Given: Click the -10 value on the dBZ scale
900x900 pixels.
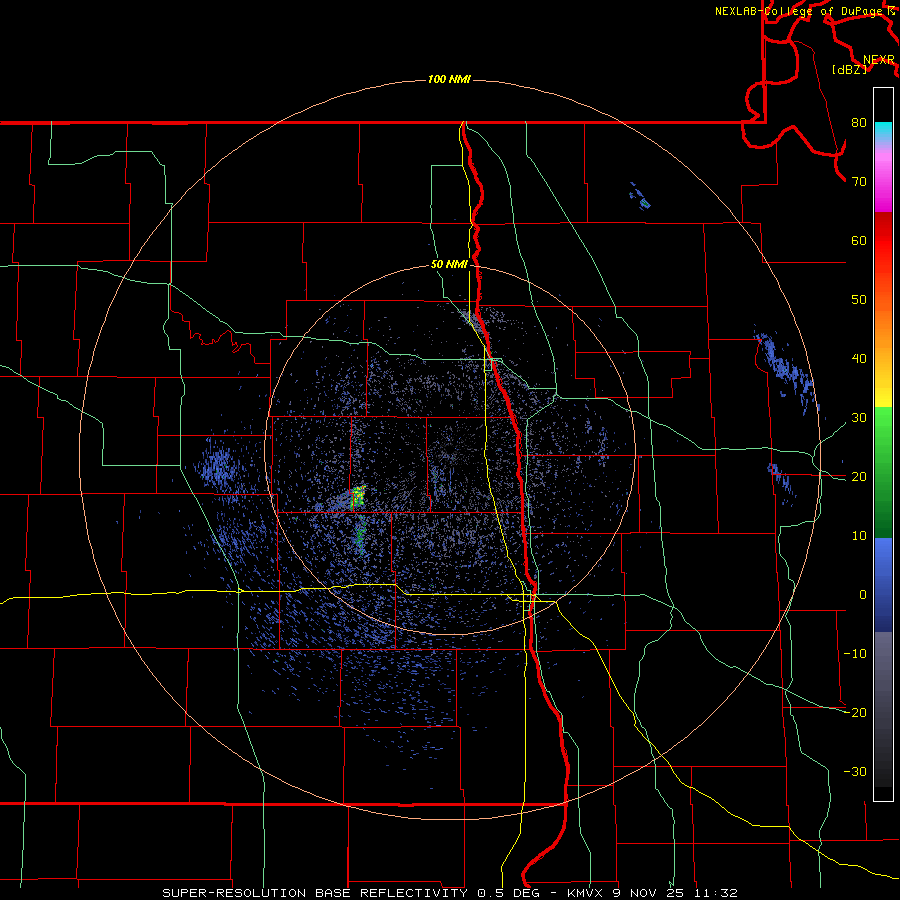Looking at the screenshot, I should point(855,654).
